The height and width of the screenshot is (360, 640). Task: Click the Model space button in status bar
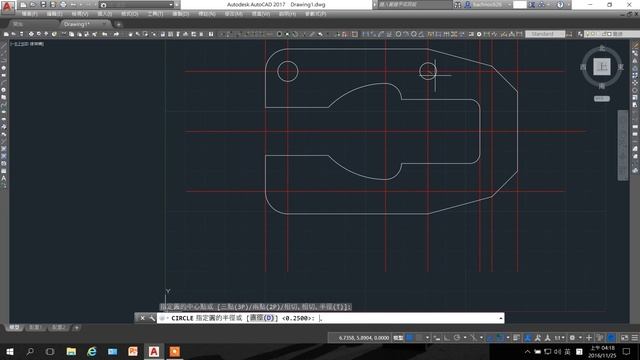(398, 338)
